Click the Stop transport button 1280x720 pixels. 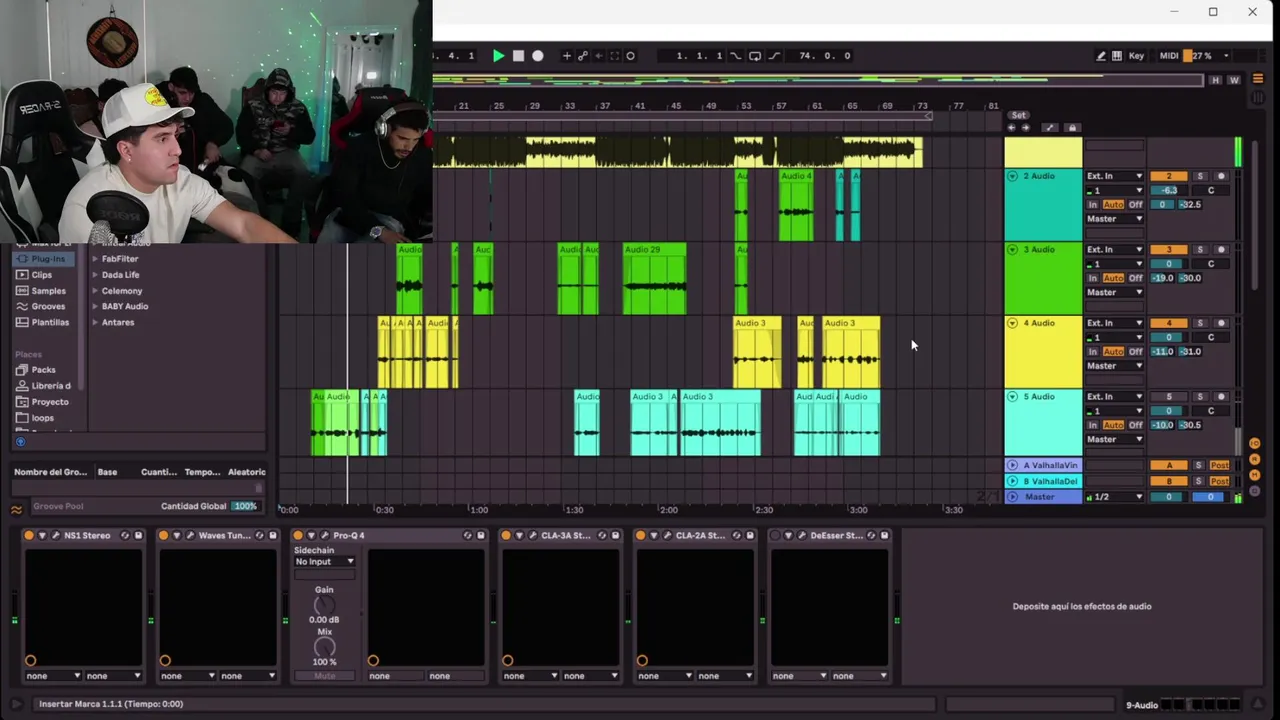point(518,56)
